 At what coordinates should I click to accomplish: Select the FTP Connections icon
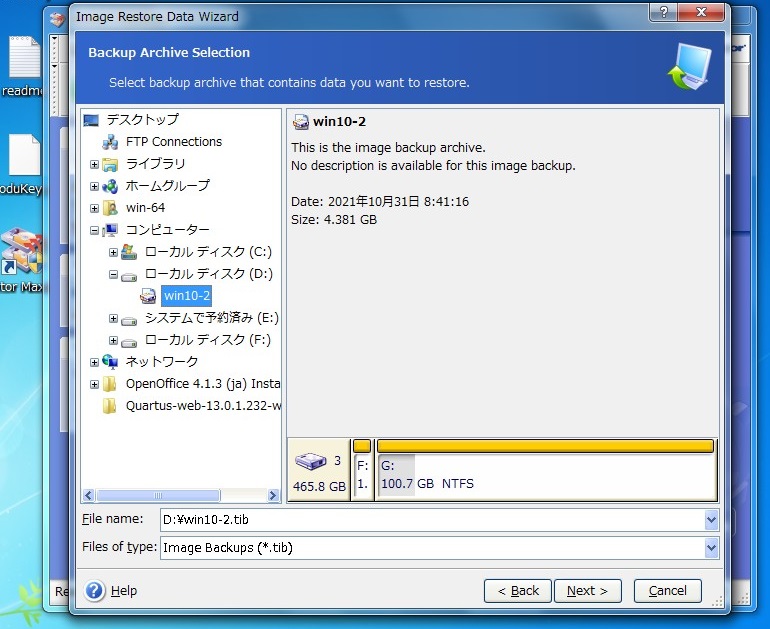pyautogui.click(x=110, y=142)
